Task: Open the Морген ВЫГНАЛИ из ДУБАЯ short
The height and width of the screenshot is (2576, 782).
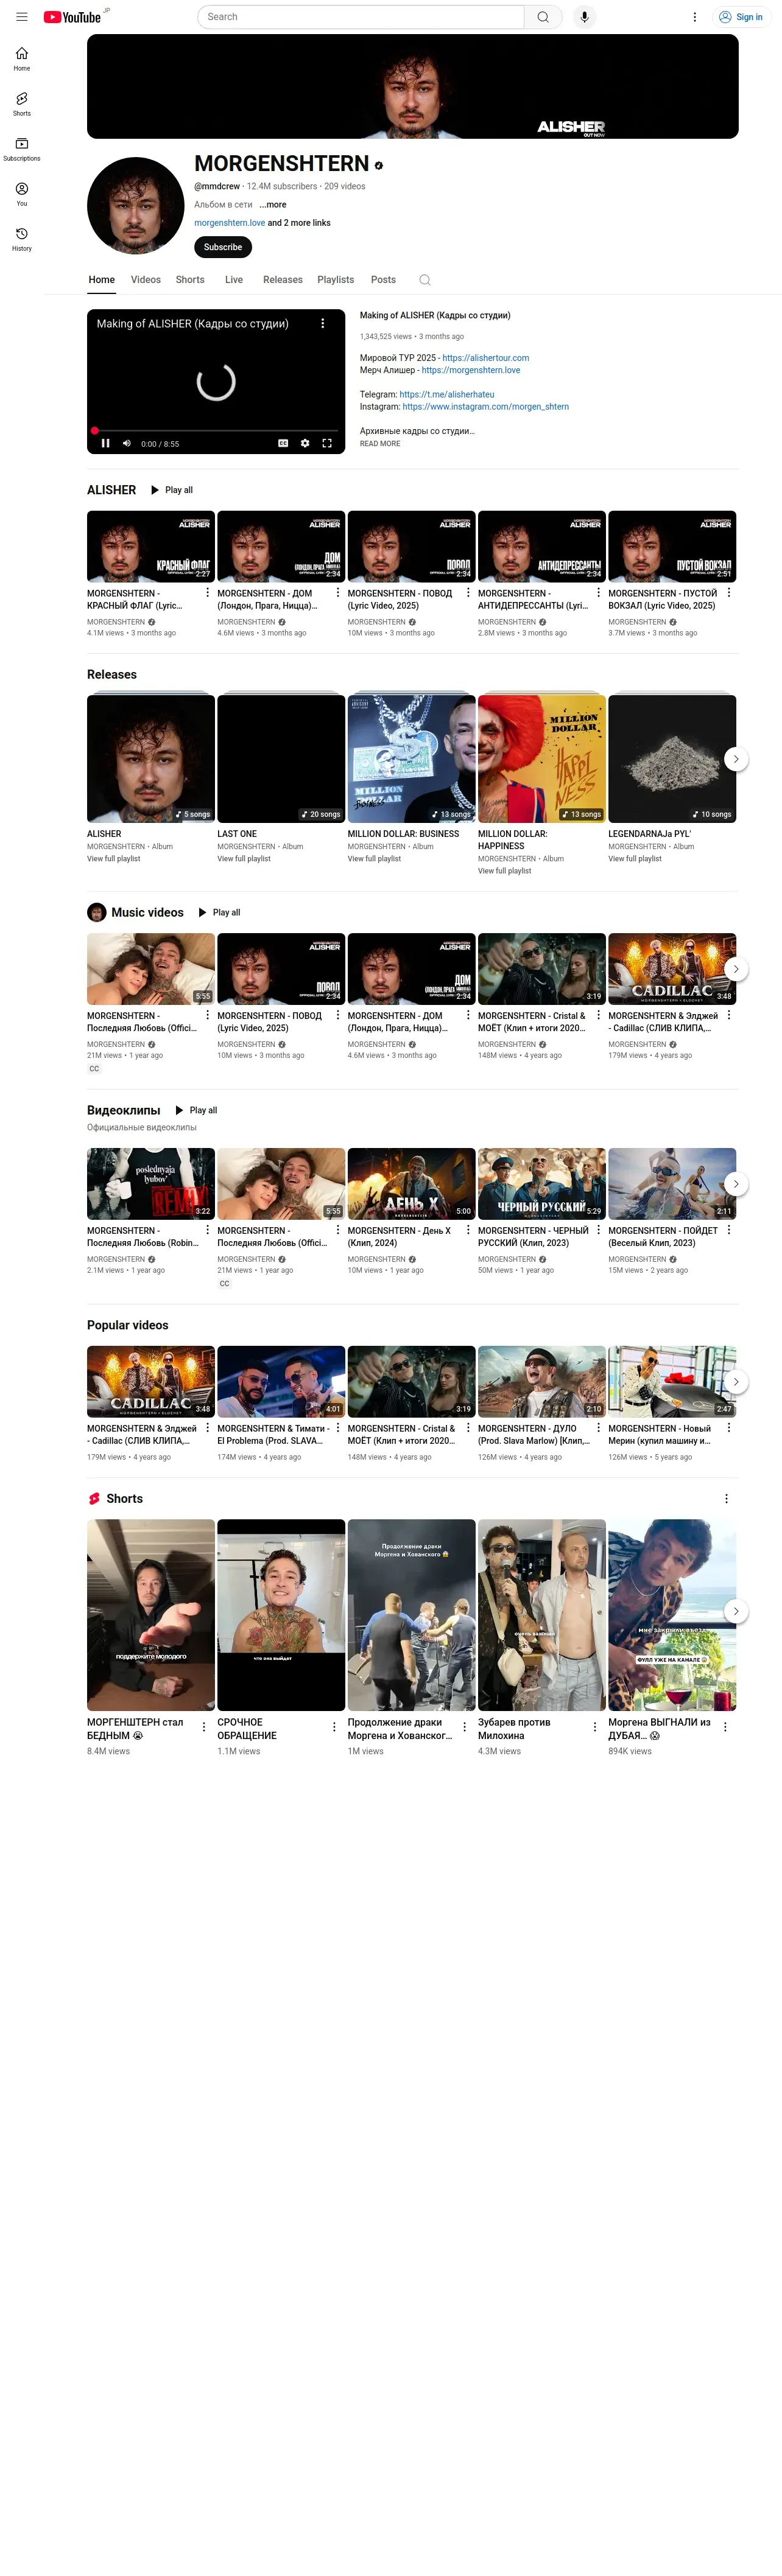Action: (x=672, y=1615)
